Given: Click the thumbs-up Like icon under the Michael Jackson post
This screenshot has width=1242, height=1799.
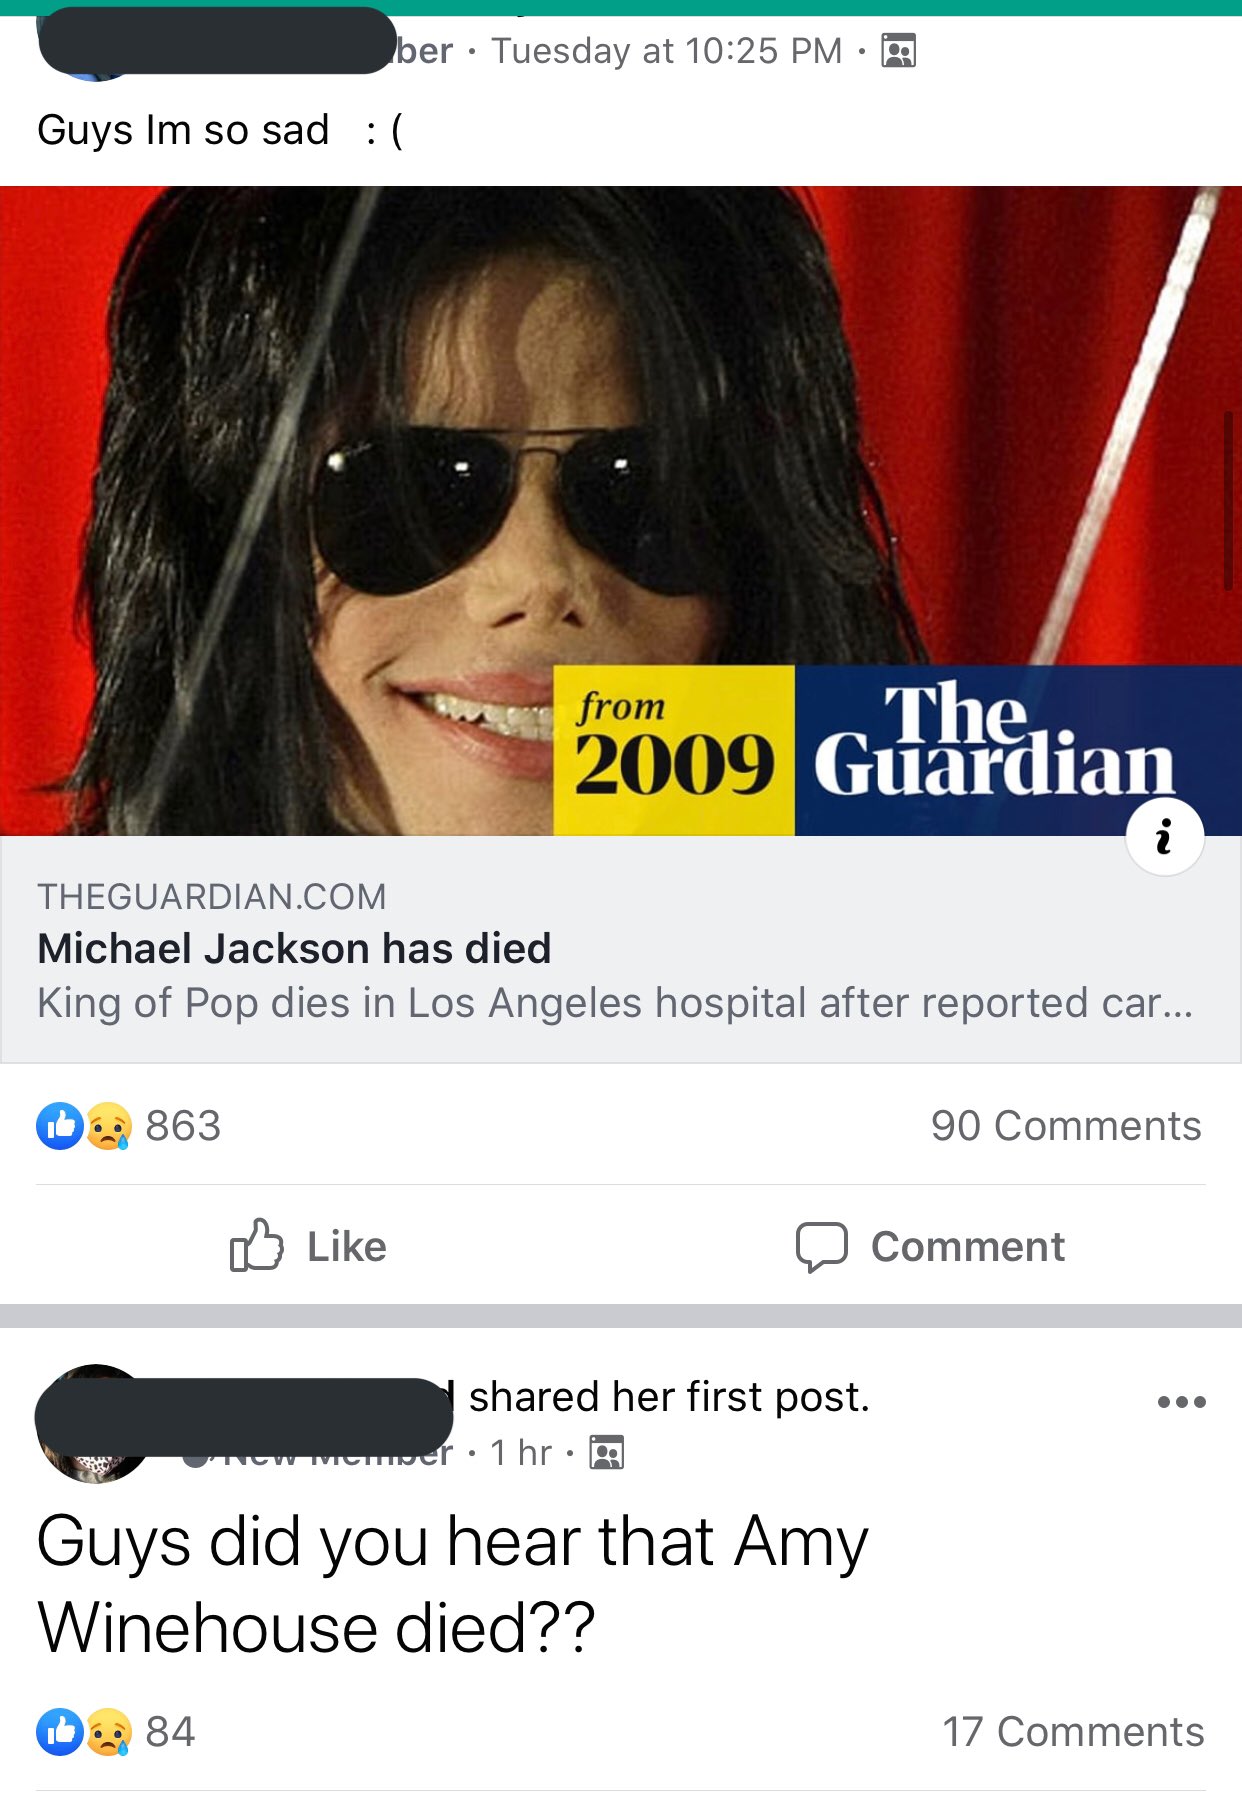Looking at the screenshot, I should click(257, 1245).
